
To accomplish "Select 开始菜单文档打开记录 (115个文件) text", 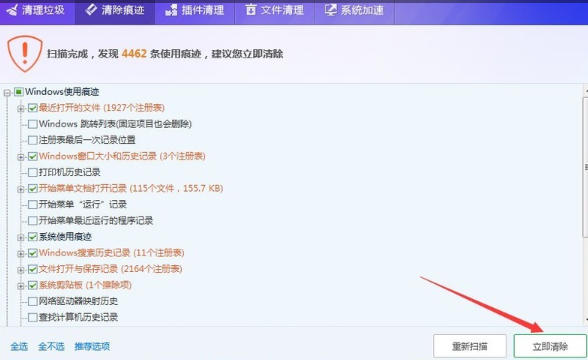I will 131,189.
